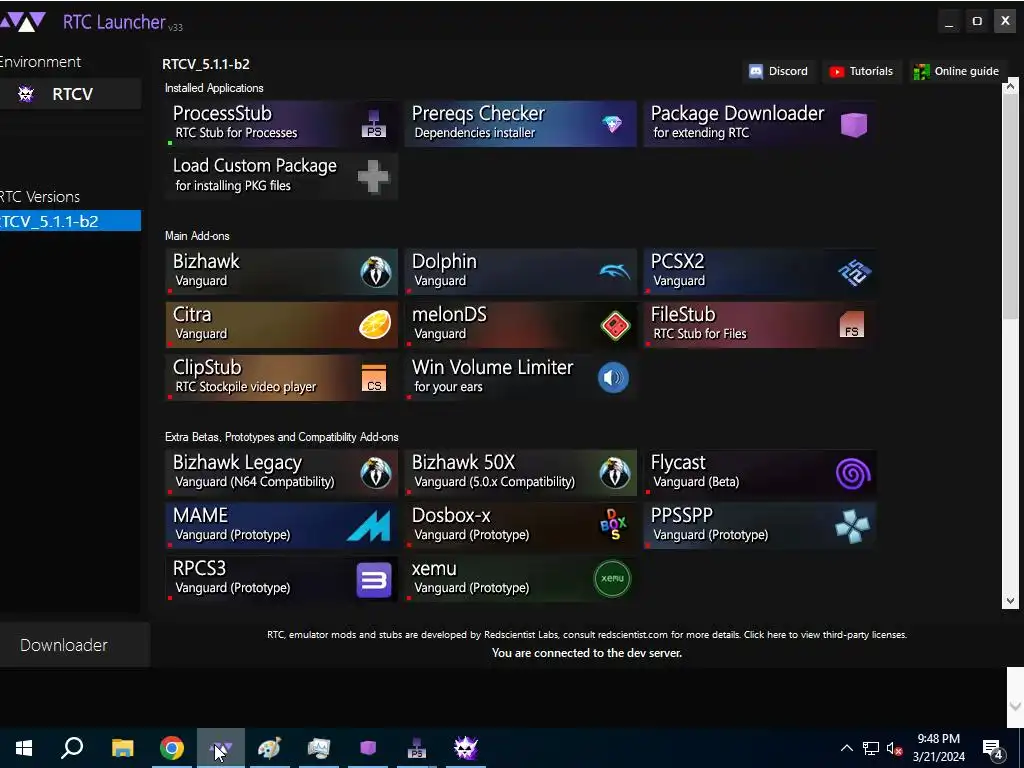Click the RTCV environment monster icon
The height and width of the screenshot is (768, 1024).
click(26, 94)
